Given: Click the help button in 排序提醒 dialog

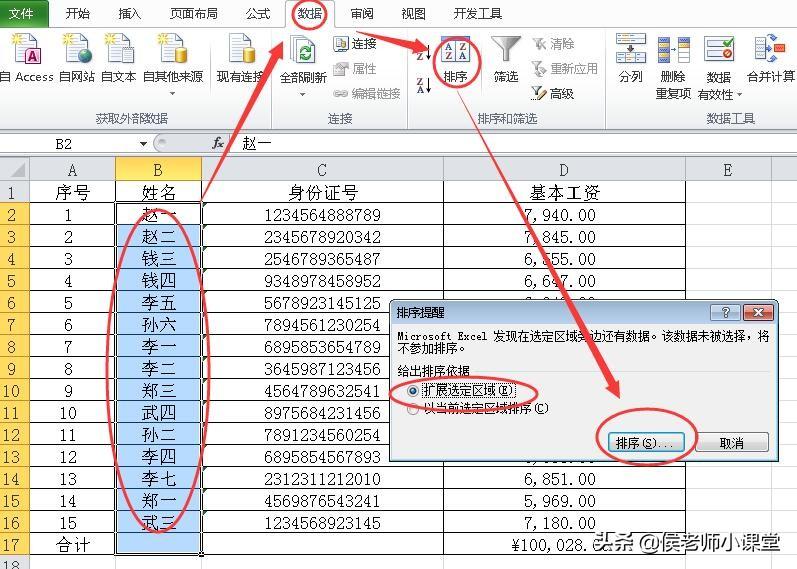Looking at the screenshot, I should point(725,312).
